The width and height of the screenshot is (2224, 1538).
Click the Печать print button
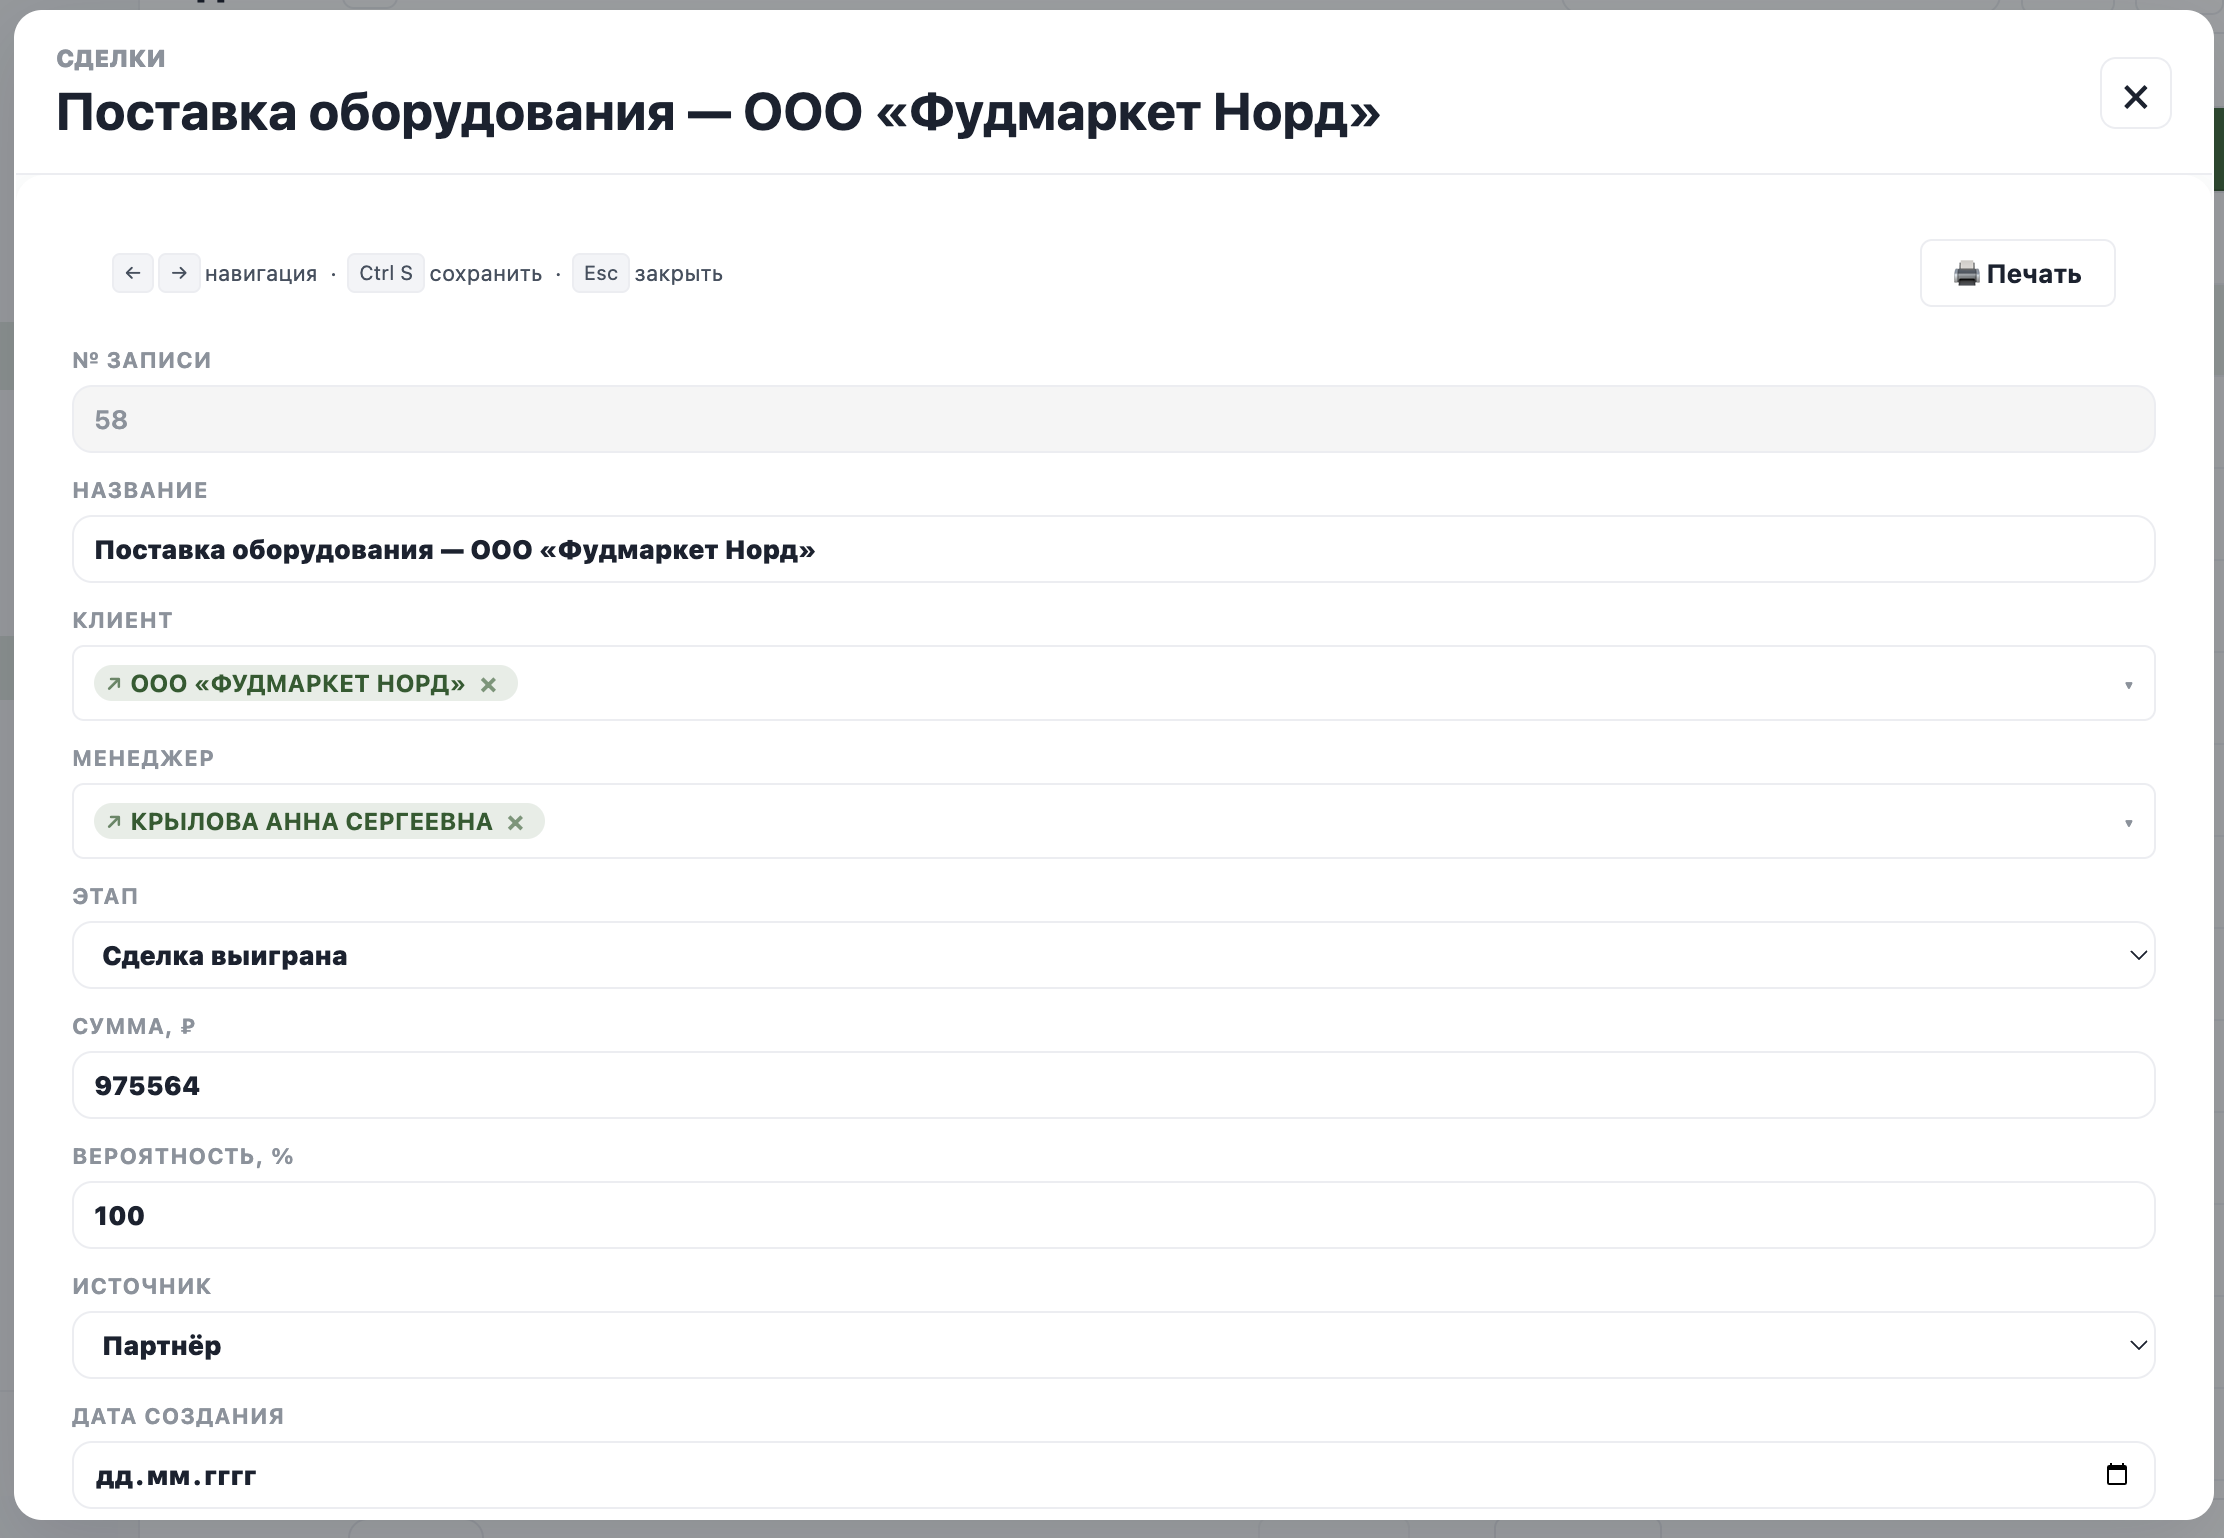(2017, 273)
